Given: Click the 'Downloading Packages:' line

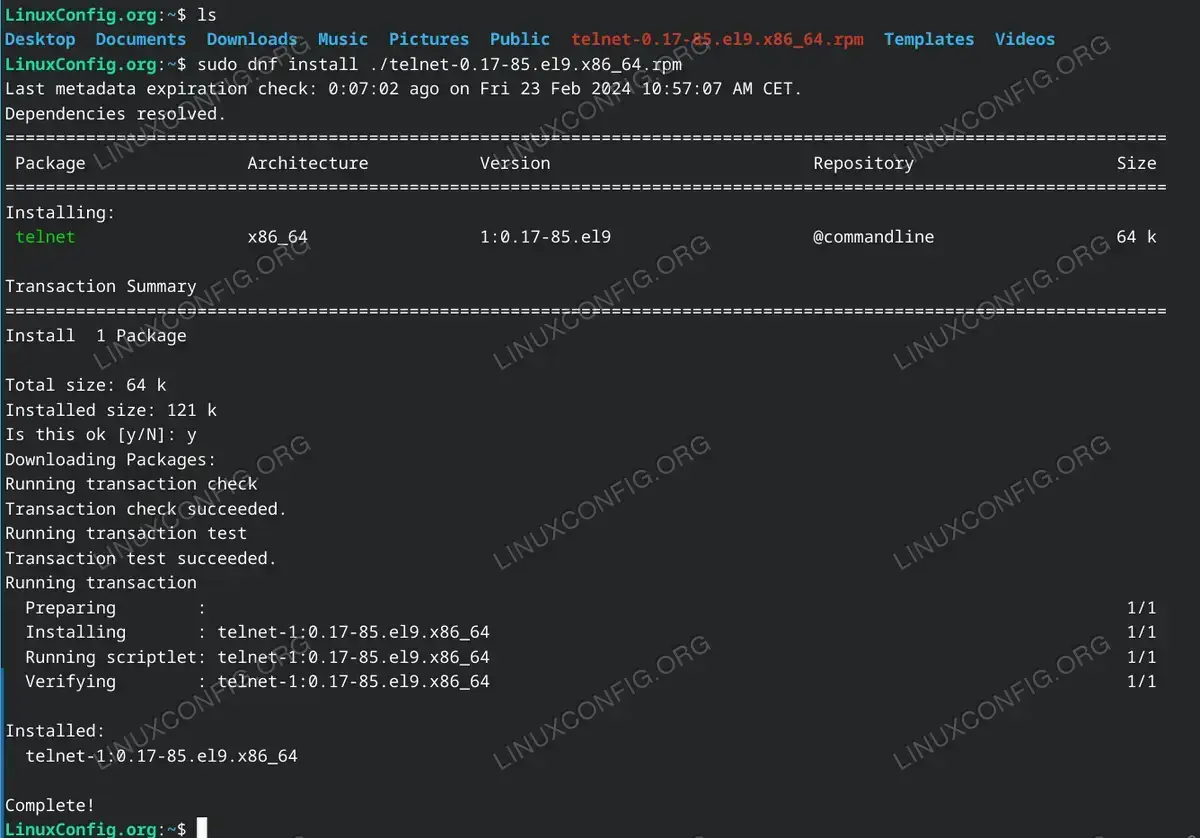Looking at the screenshot, I should point(111,459).
